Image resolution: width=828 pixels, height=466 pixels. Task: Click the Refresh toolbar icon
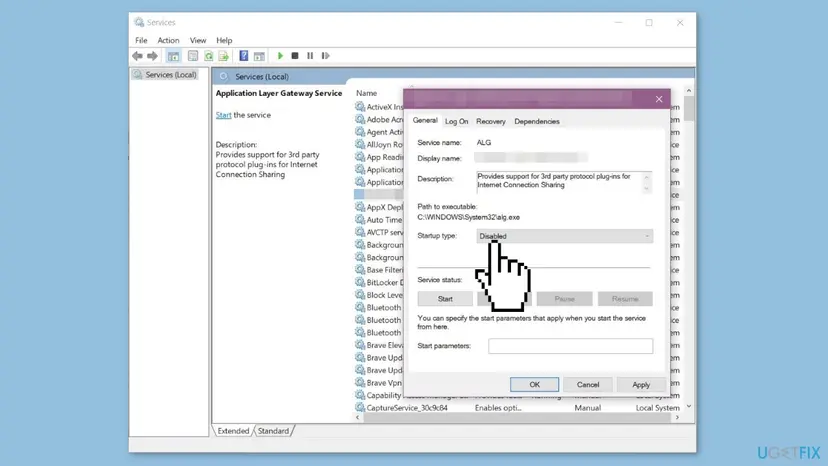209,56
